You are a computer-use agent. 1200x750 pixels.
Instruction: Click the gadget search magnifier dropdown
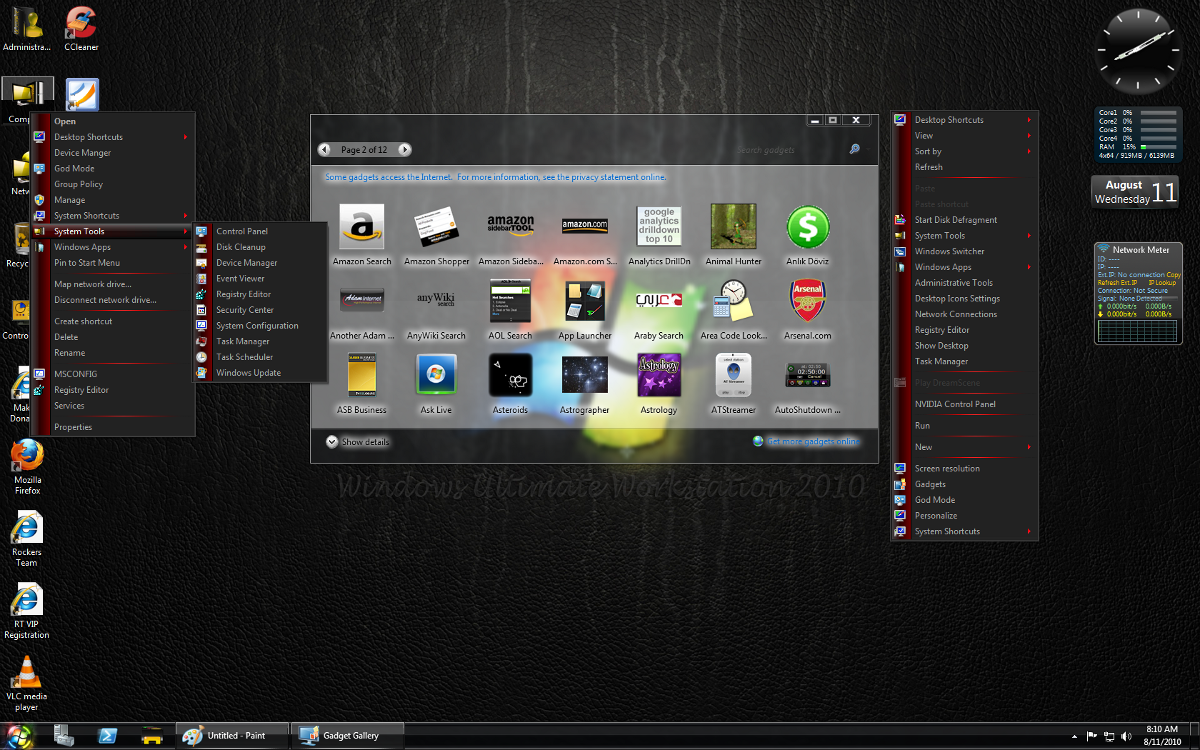(x=855, y=150)
